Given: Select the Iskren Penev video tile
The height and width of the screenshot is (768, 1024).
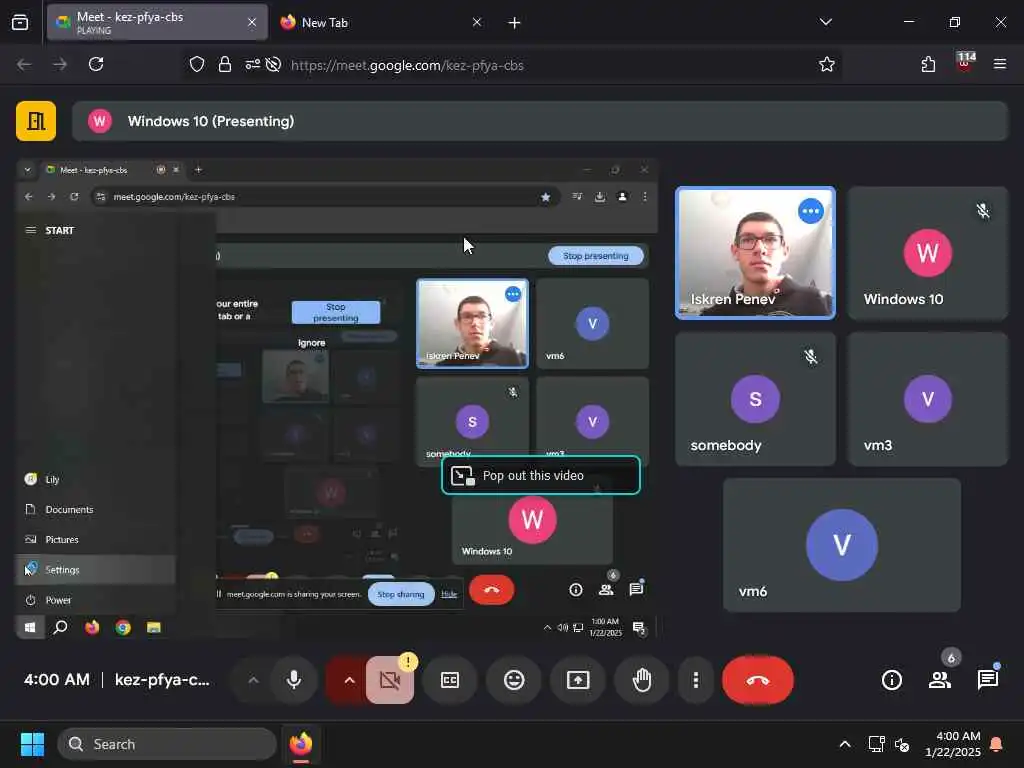Looking at the screenshot, I should tap(755, 253).
